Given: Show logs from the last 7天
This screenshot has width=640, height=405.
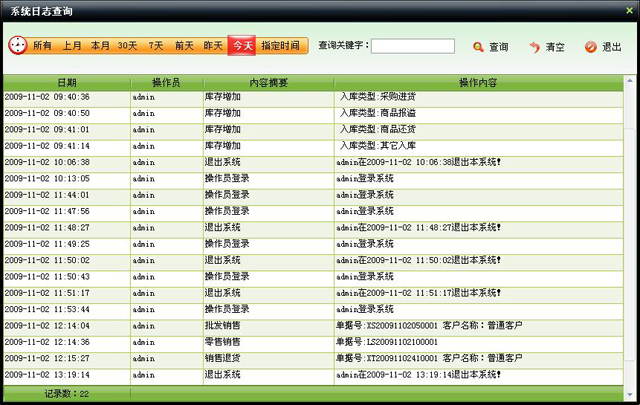Looking at the screenshot, I should pyautogui.click(x=156, y=46).
